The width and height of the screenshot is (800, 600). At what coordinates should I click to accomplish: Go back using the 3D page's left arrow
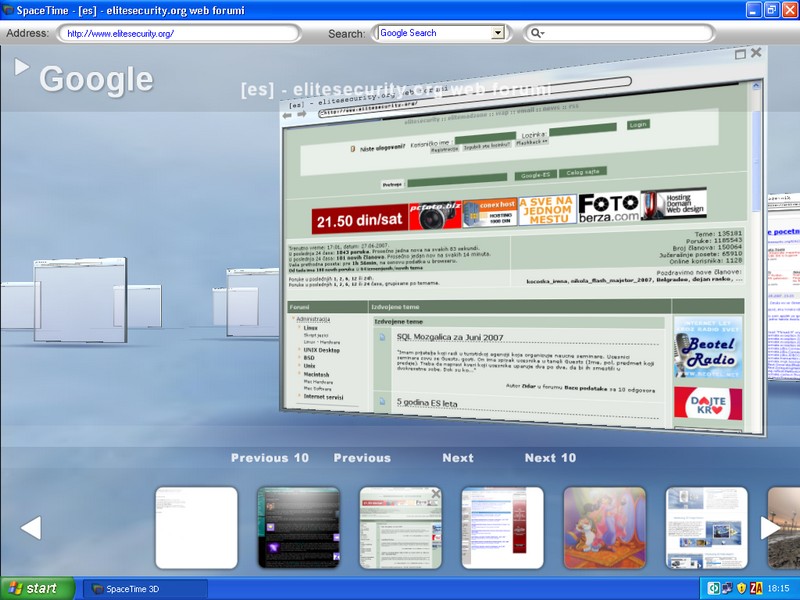pos(287,115)
